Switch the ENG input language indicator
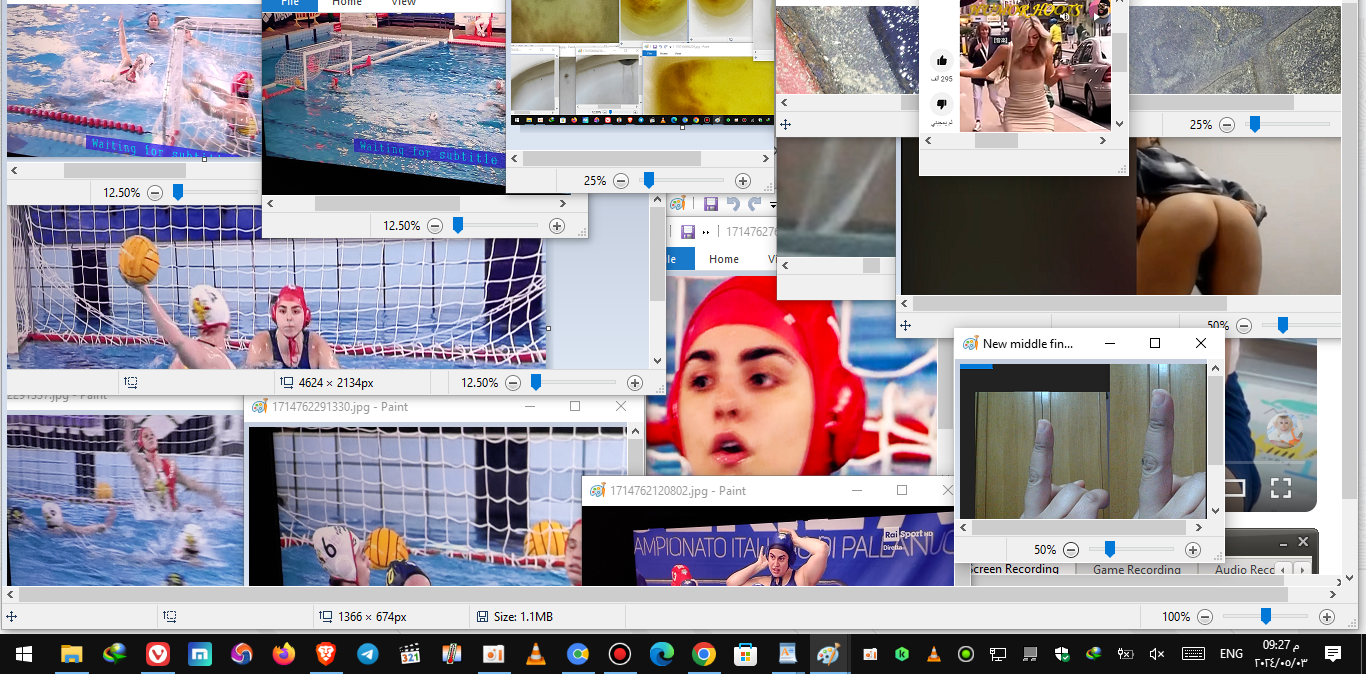Image resolution: width=1366 pixels, height=674 pixels. click(1231, 654)
